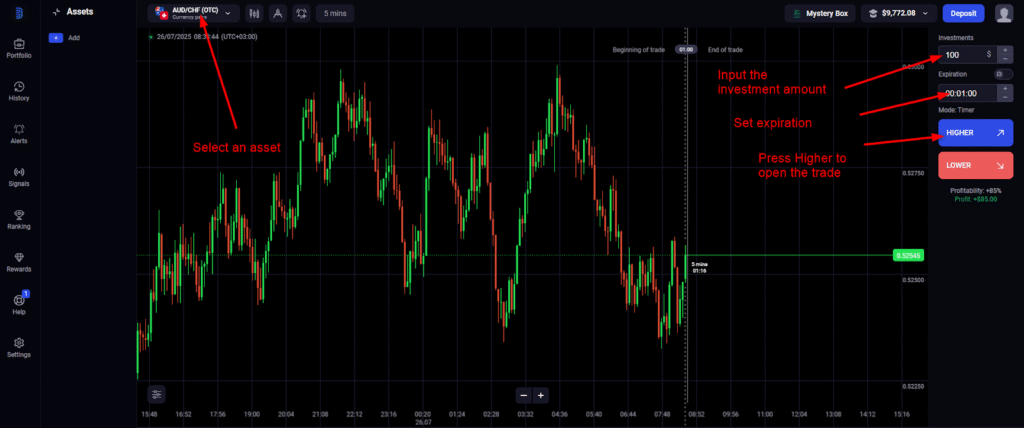1024x428 pixels.
Task: Open the Signals section
Action: (18, 176)
